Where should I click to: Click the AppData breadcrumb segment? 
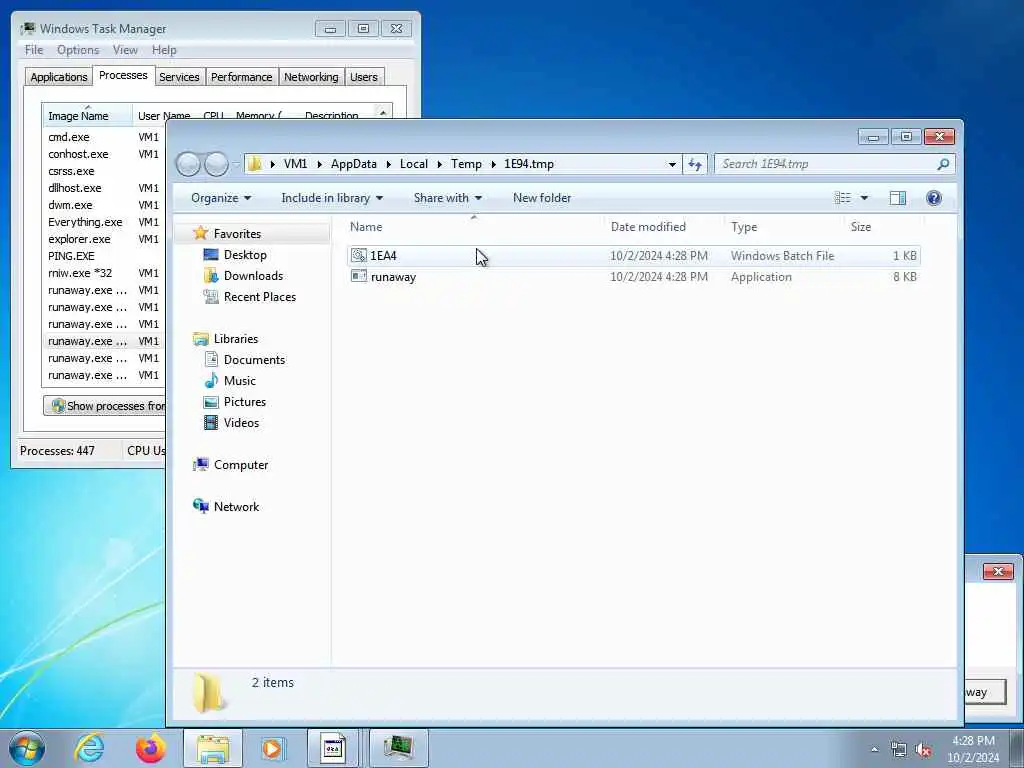tap(353, 164)
